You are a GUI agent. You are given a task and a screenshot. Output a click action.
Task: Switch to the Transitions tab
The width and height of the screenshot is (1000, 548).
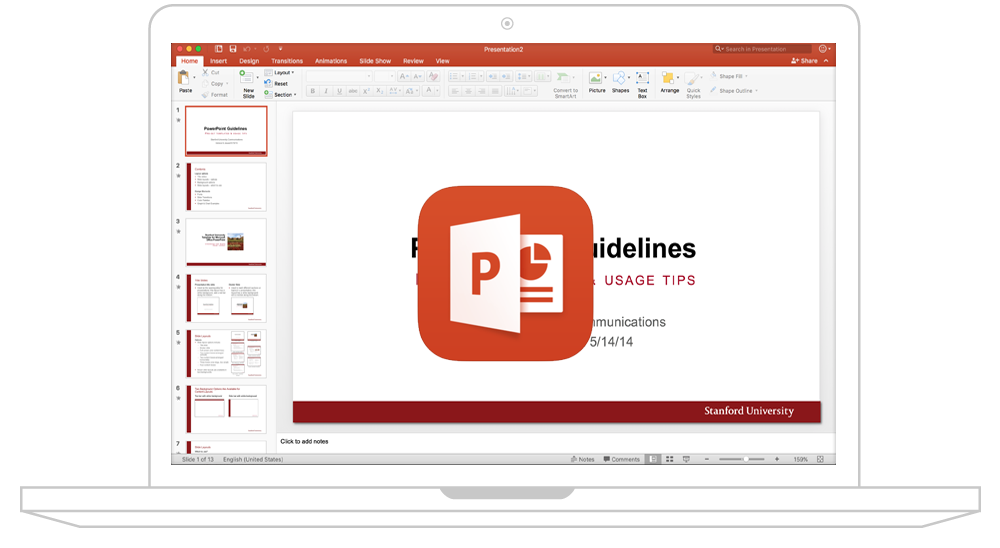pos(286,61)
